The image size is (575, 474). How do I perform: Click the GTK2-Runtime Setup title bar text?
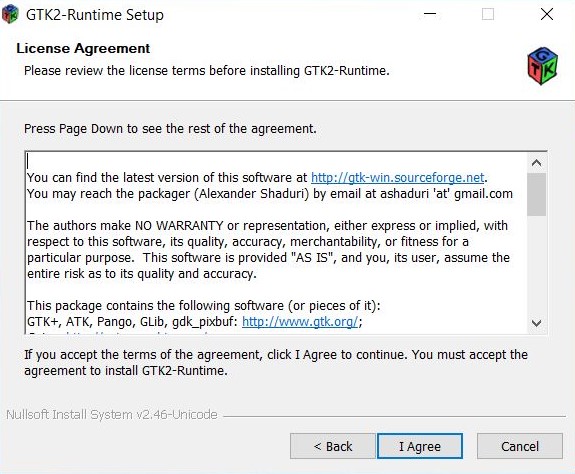95,15
